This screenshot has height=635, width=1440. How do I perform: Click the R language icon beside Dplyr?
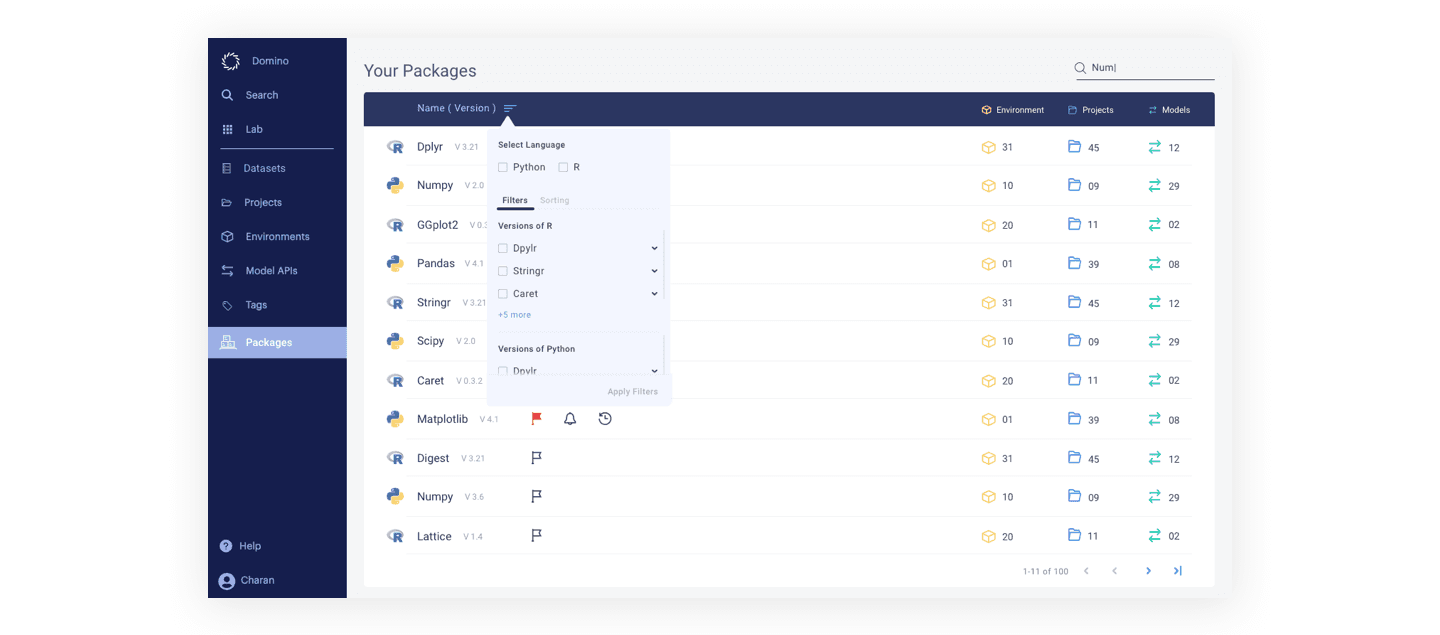(x=395, y=147)
